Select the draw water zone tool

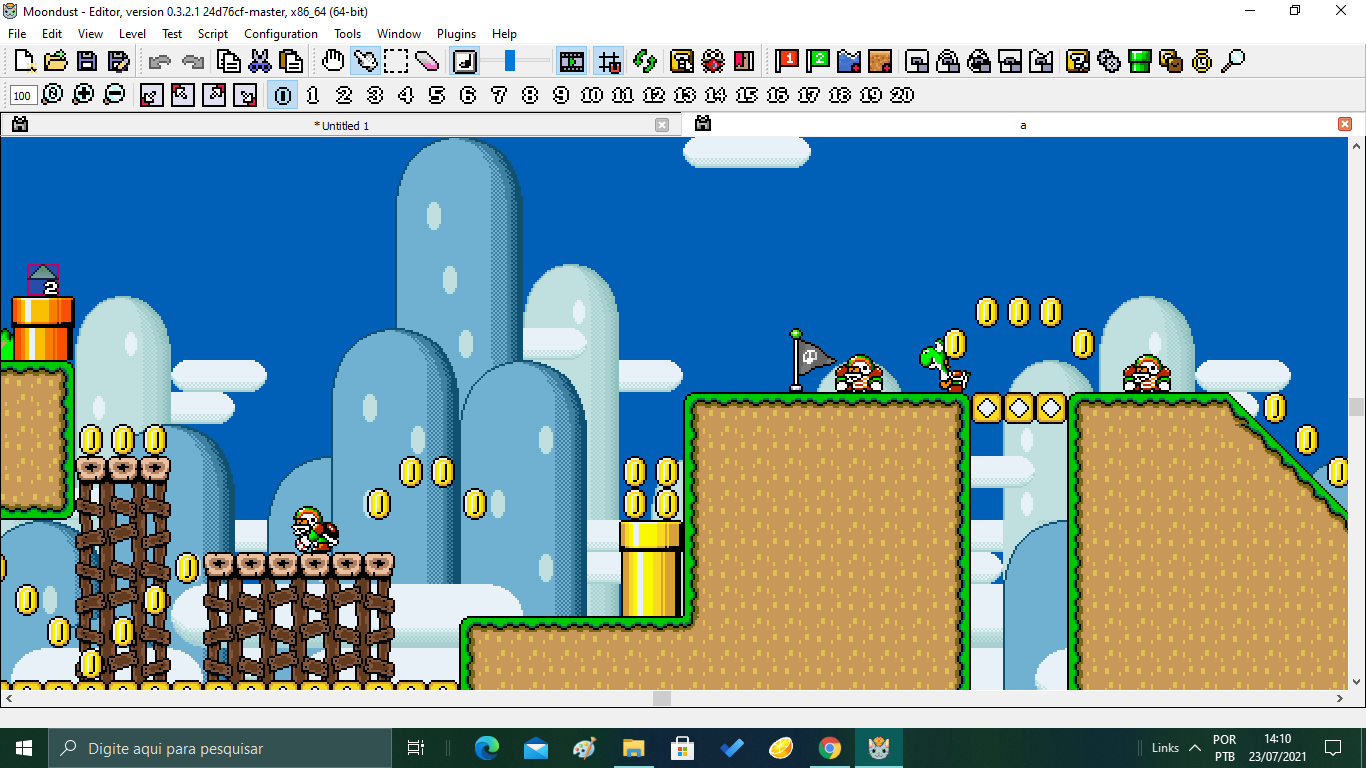(849, 62)
